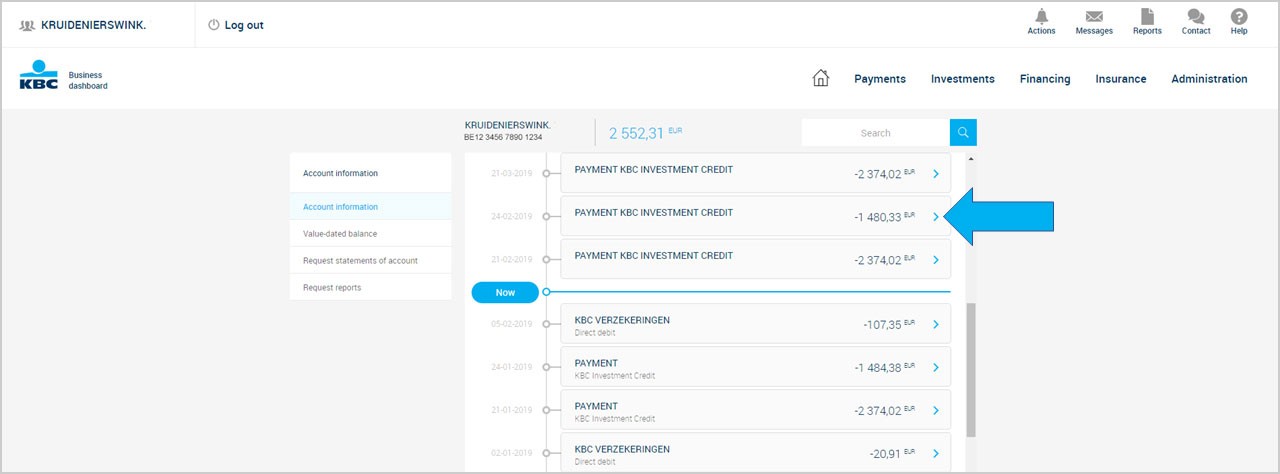The image size is (1280, 474).
Task: Click the scrollbar up arrow
Action: pyautogui.click(x=971, y=159)
